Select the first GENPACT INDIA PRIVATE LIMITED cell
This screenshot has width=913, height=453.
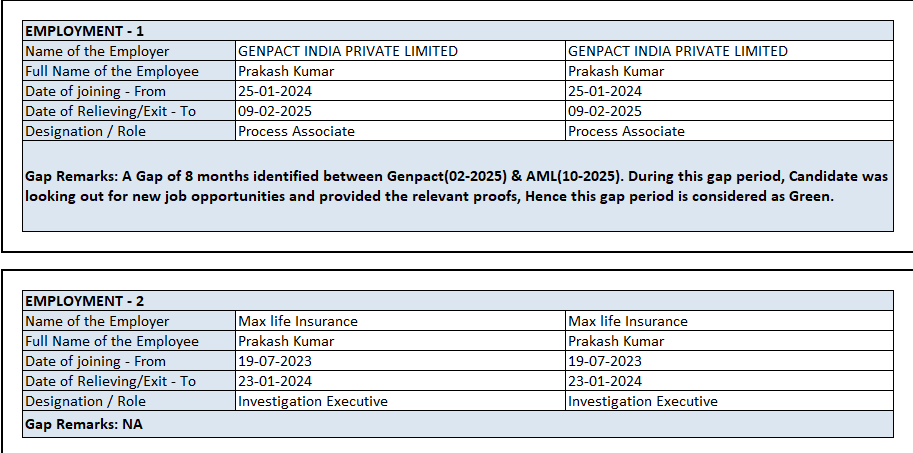[348, 51]
